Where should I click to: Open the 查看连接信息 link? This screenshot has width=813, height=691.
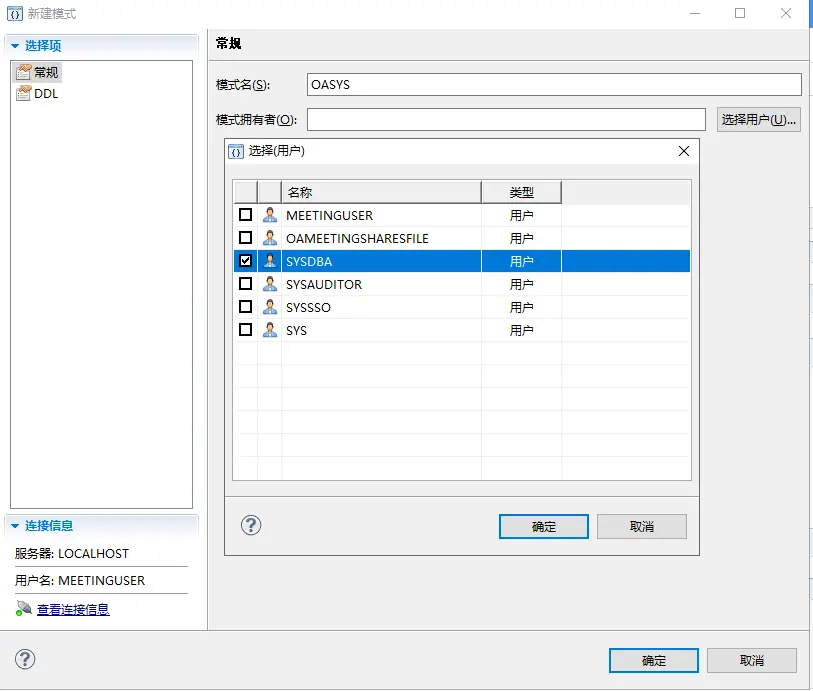pyautogui.click(x=73, y=610)
